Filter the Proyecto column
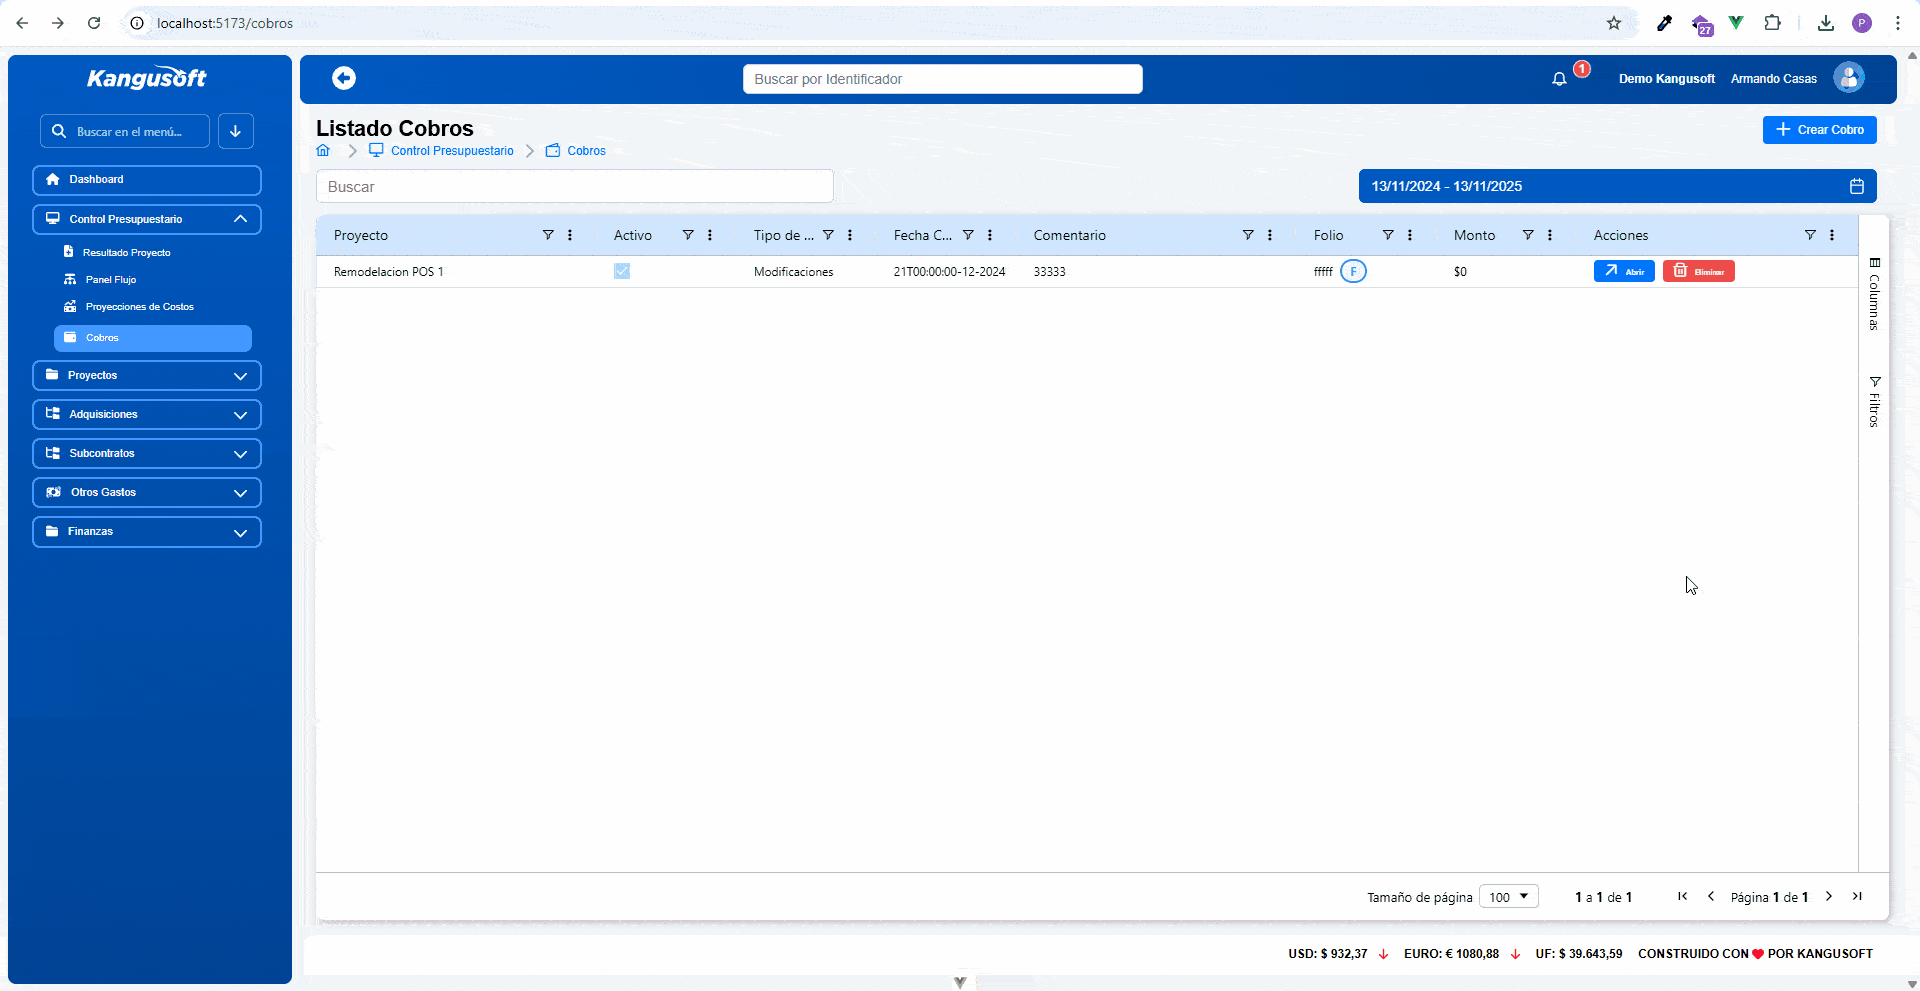Image resolution: width=1920 pixels, height=991 pixels. pyautogui.click(x=548, y=235)
